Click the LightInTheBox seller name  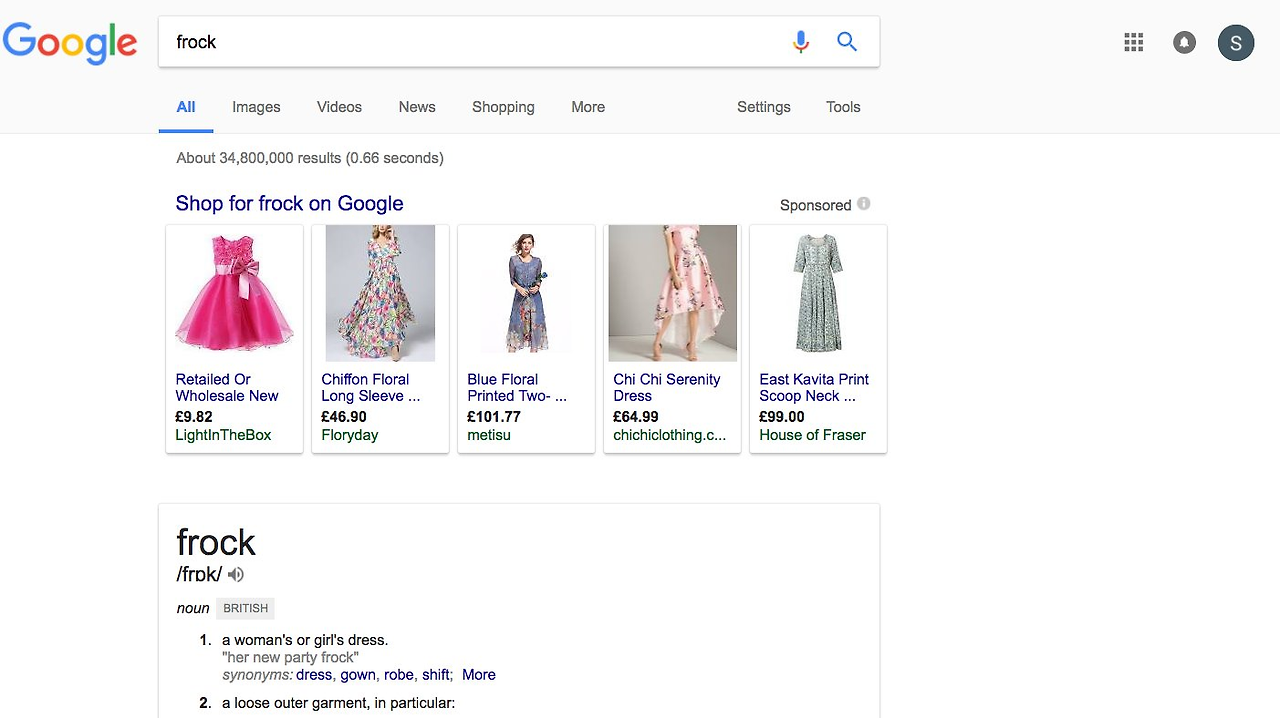223,435
